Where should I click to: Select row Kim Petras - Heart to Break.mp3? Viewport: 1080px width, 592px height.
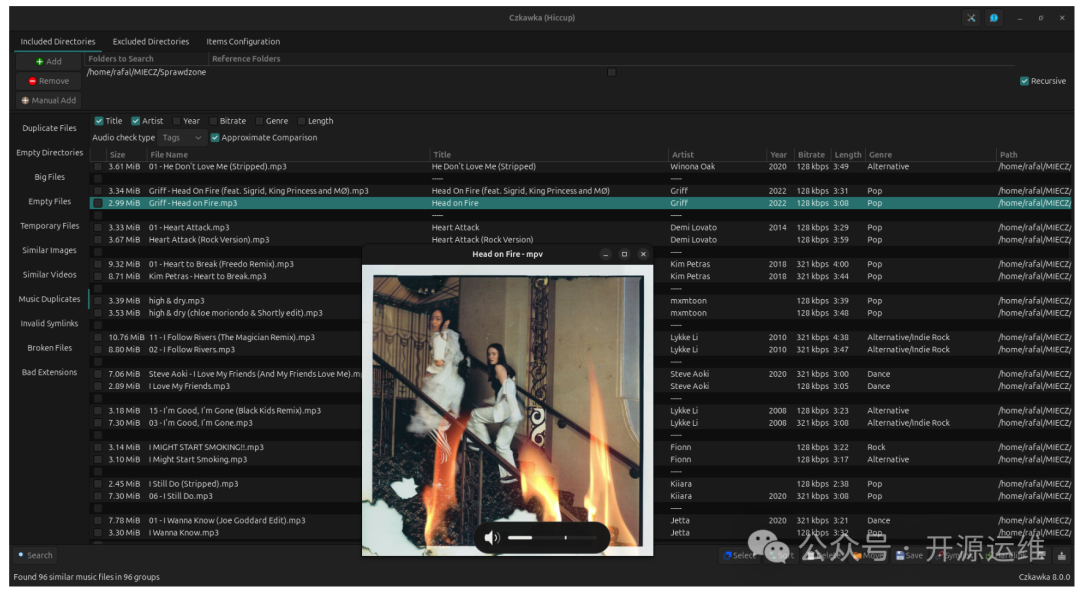pyautogui.click(x=581, y=276)
